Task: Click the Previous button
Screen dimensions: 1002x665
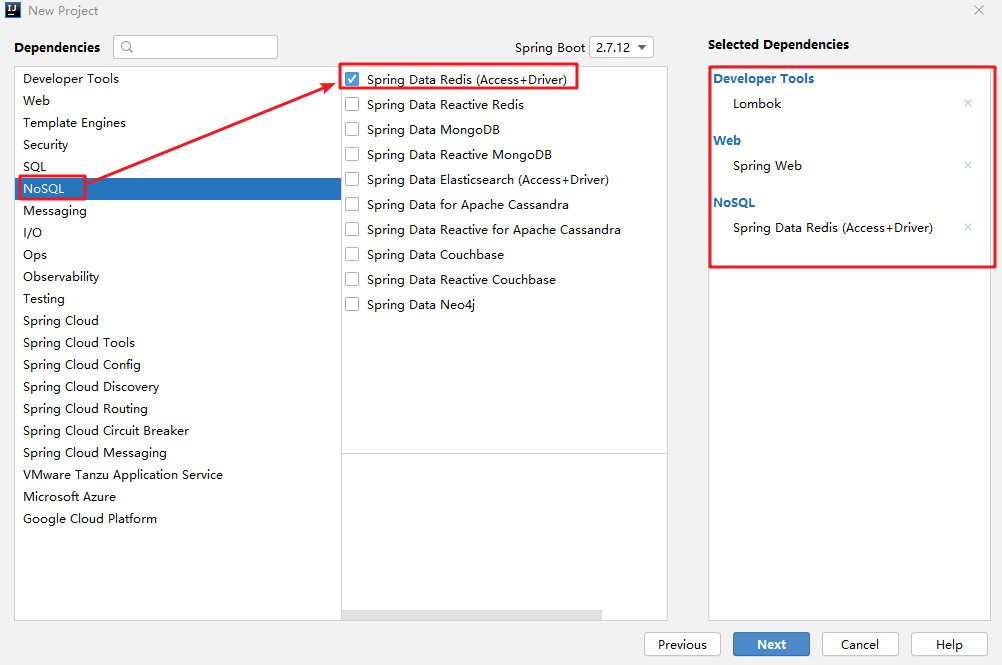Action: click(x=682, y=645)
